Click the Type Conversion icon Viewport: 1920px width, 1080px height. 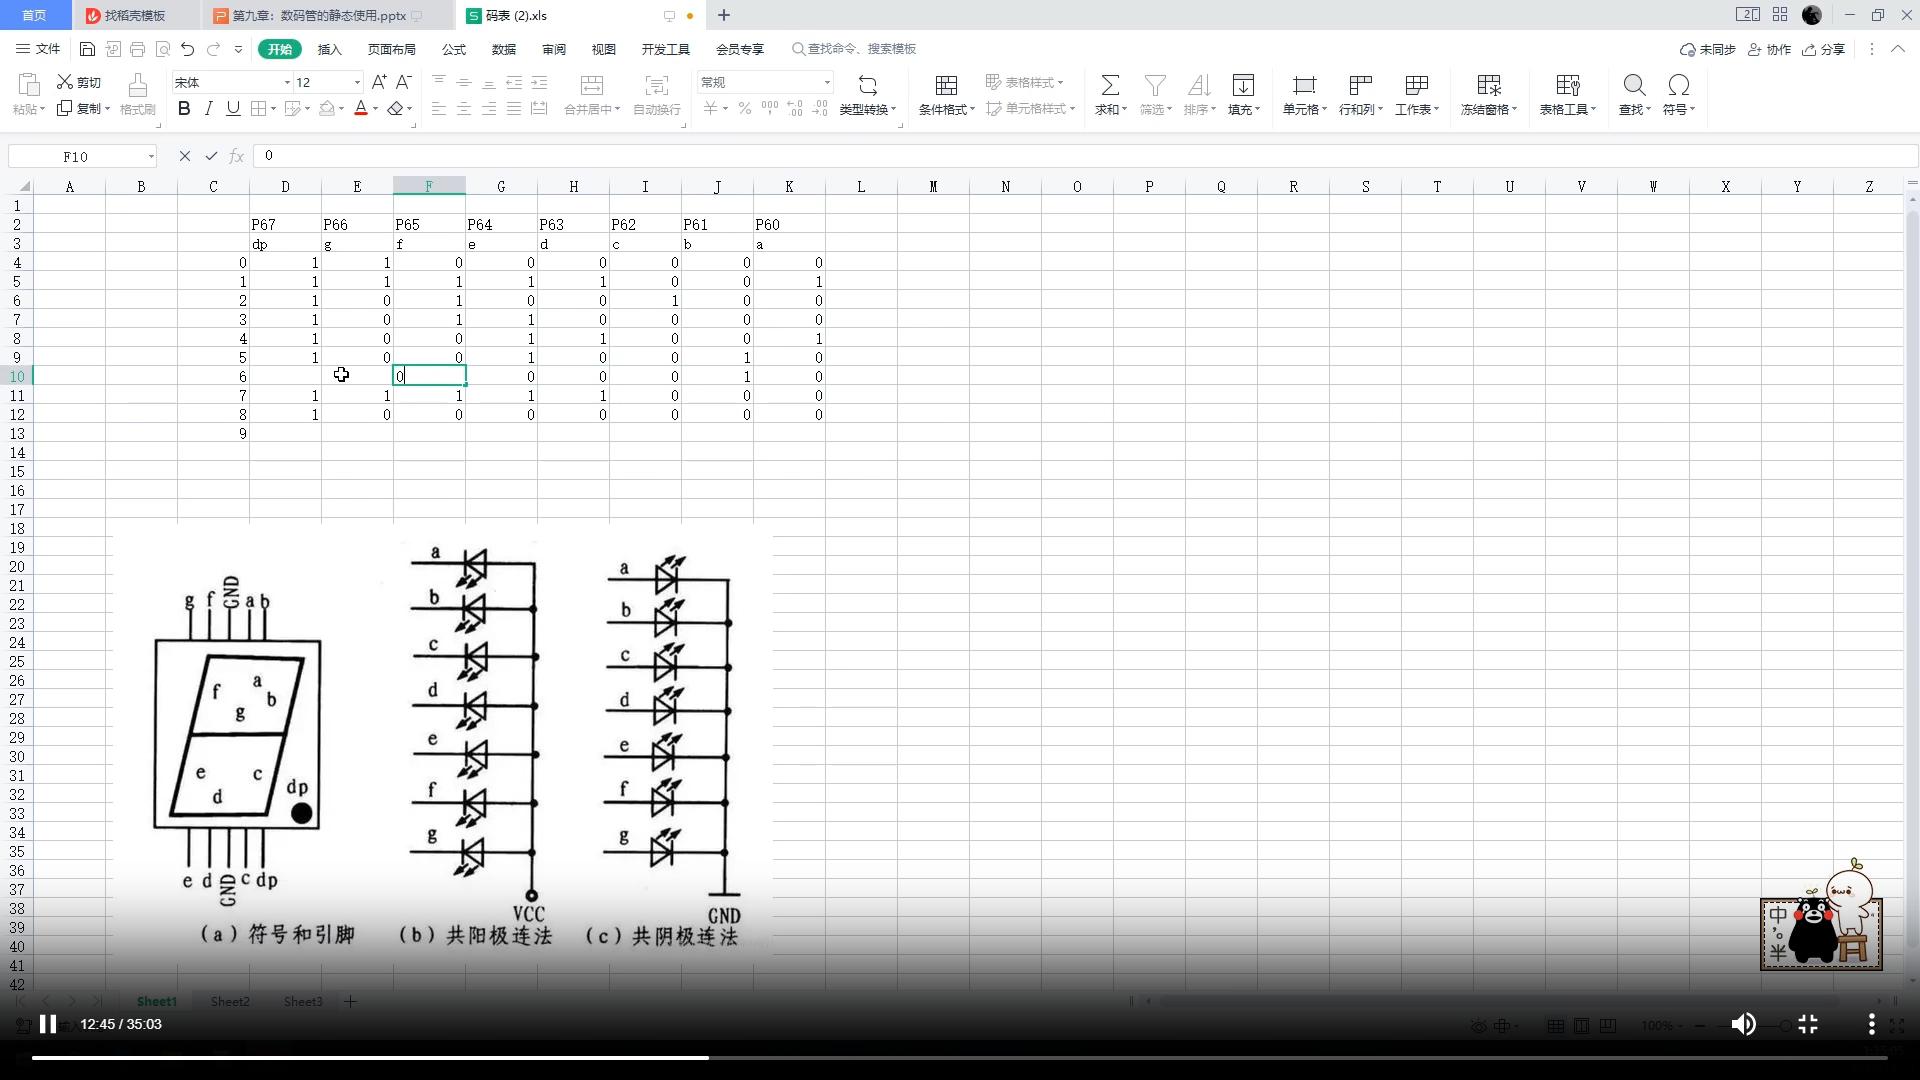867,85
